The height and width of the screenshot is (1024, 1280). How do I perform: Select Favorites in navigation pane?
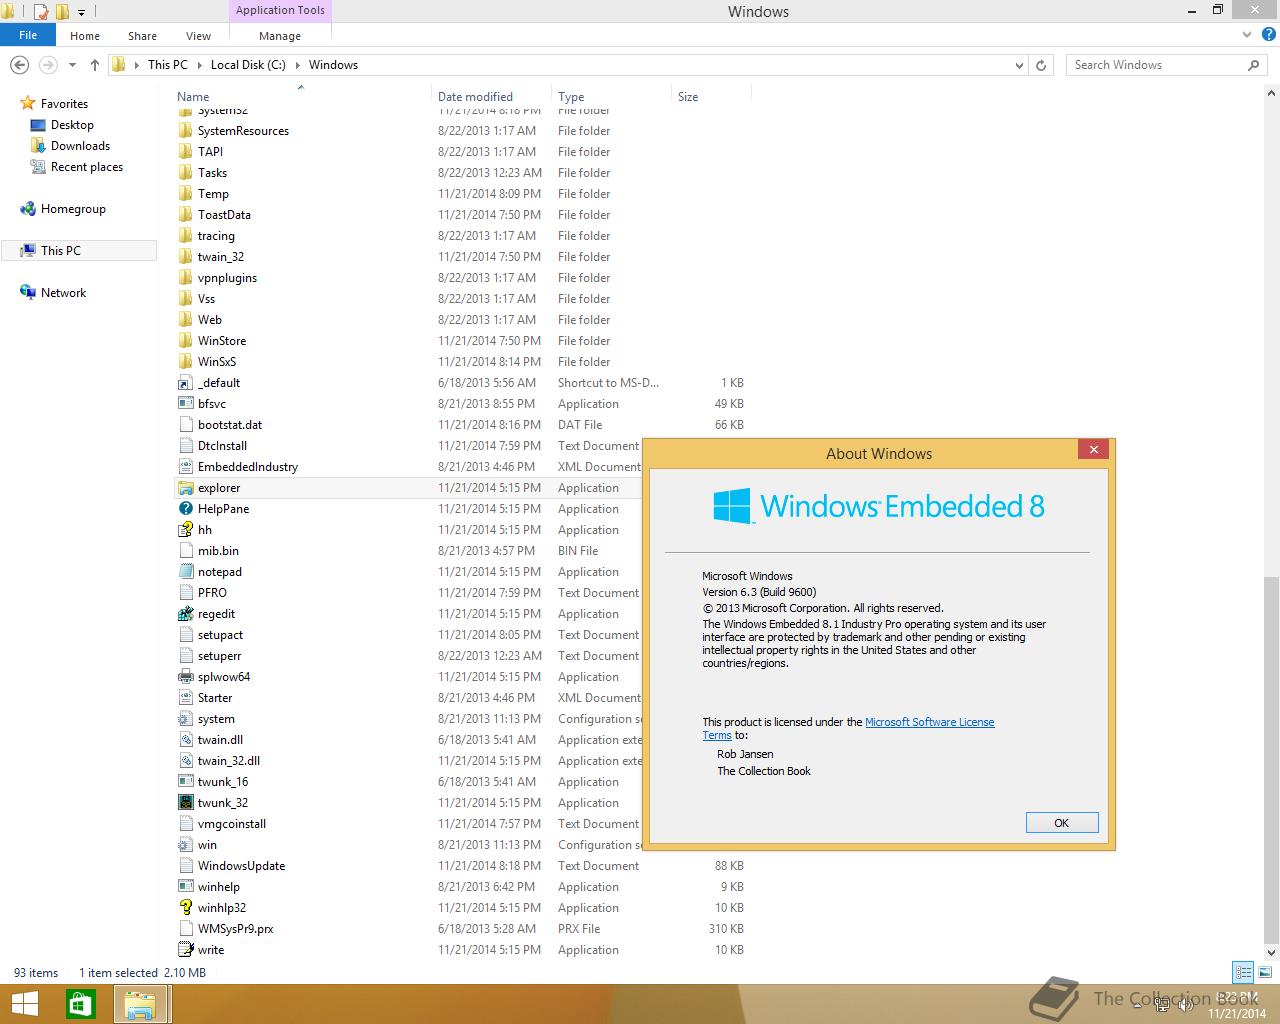(64, 104)
